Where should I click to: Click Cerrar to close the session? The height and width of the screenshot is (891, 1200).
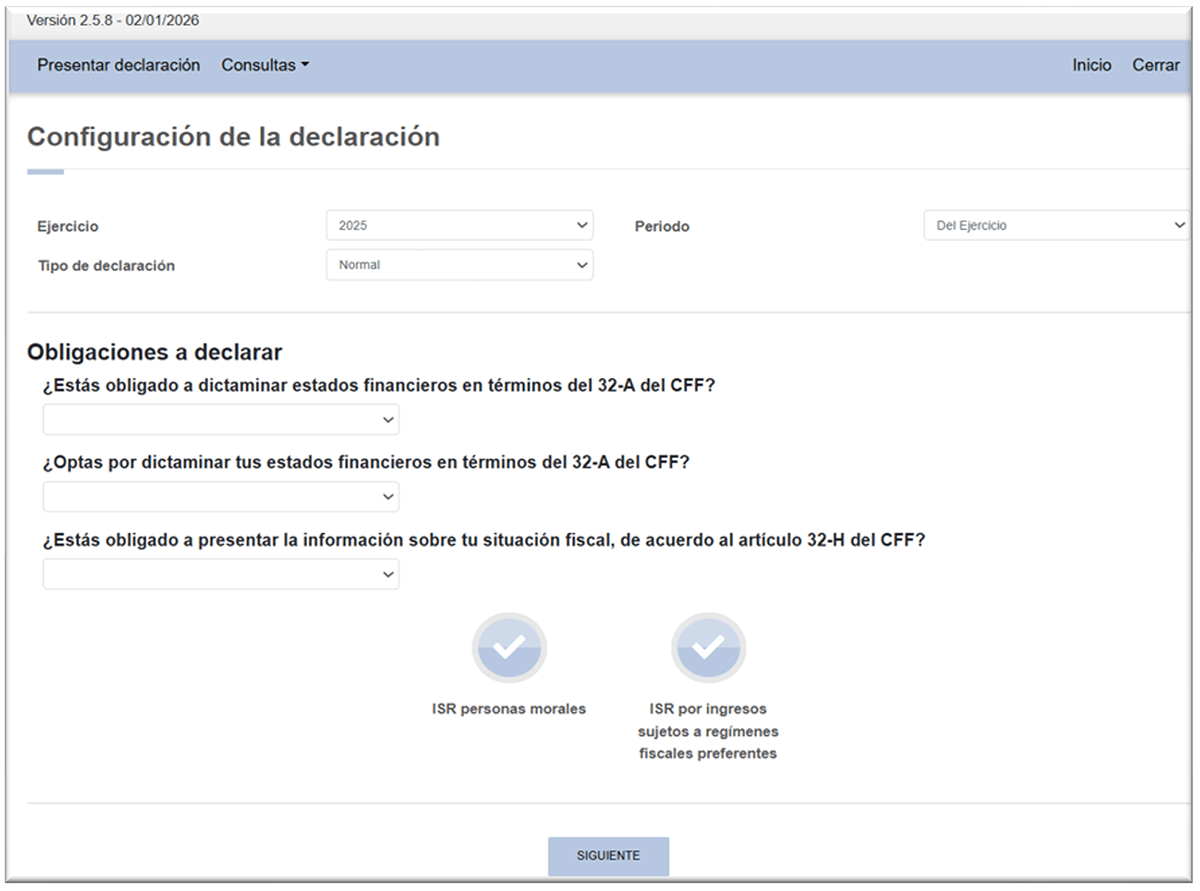coord(1155,64)
